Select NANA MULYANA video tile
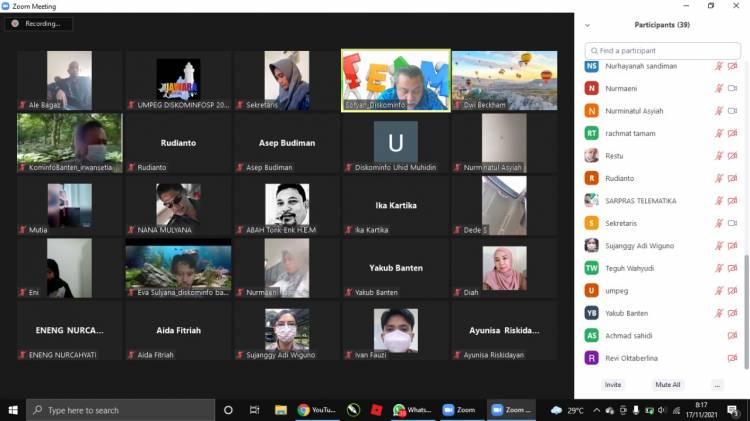The image size is (750, 421). pyautogui.click(x=178, y=205)
